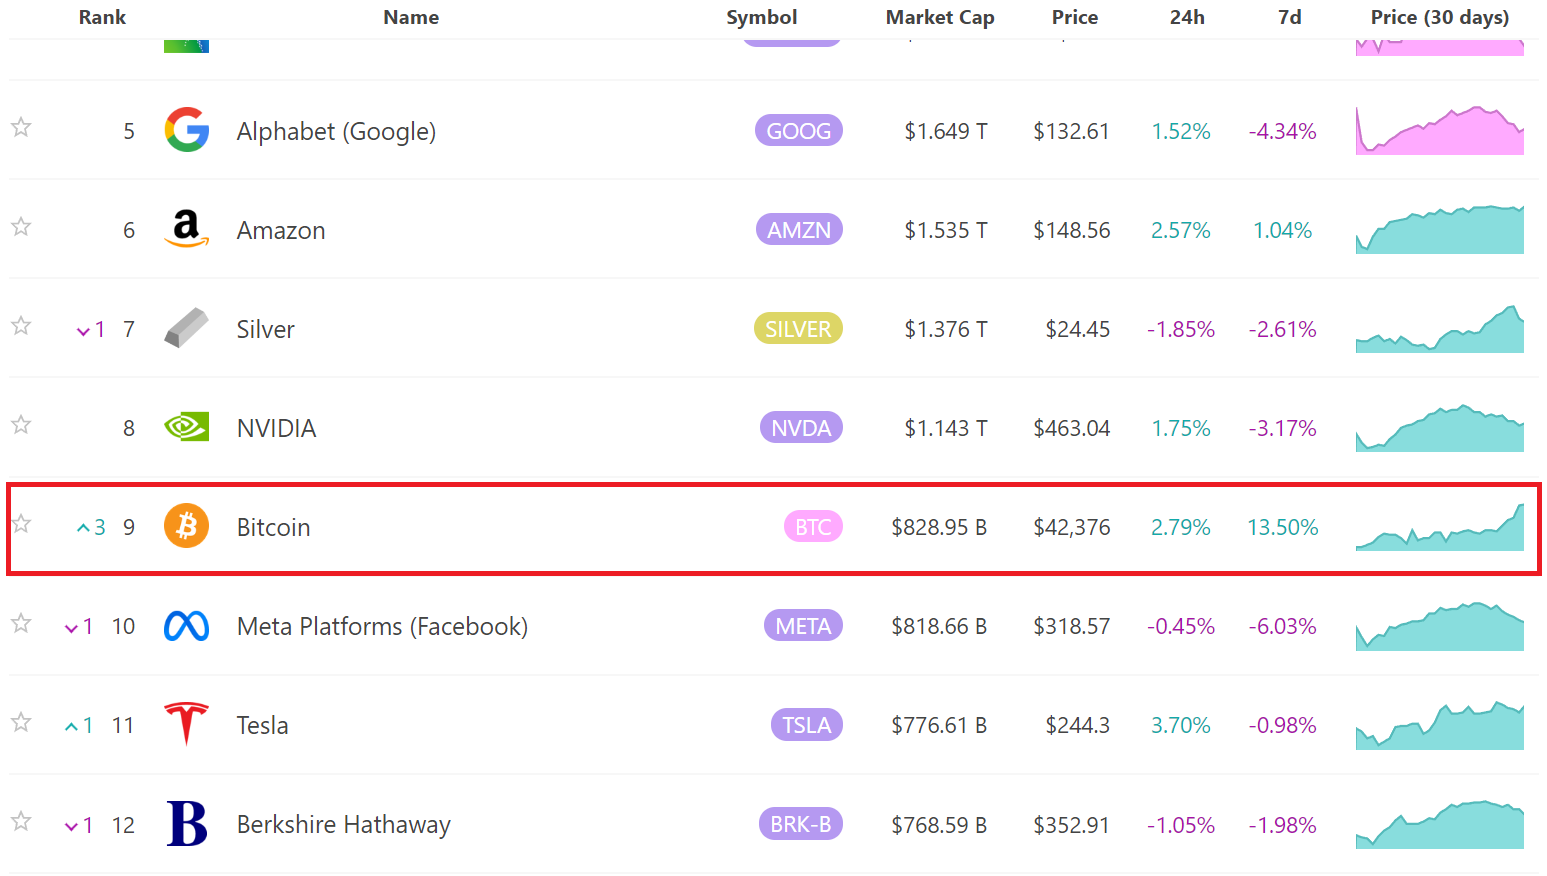
Task: Sort table by 24h change header
Action: pos(1187,17)
